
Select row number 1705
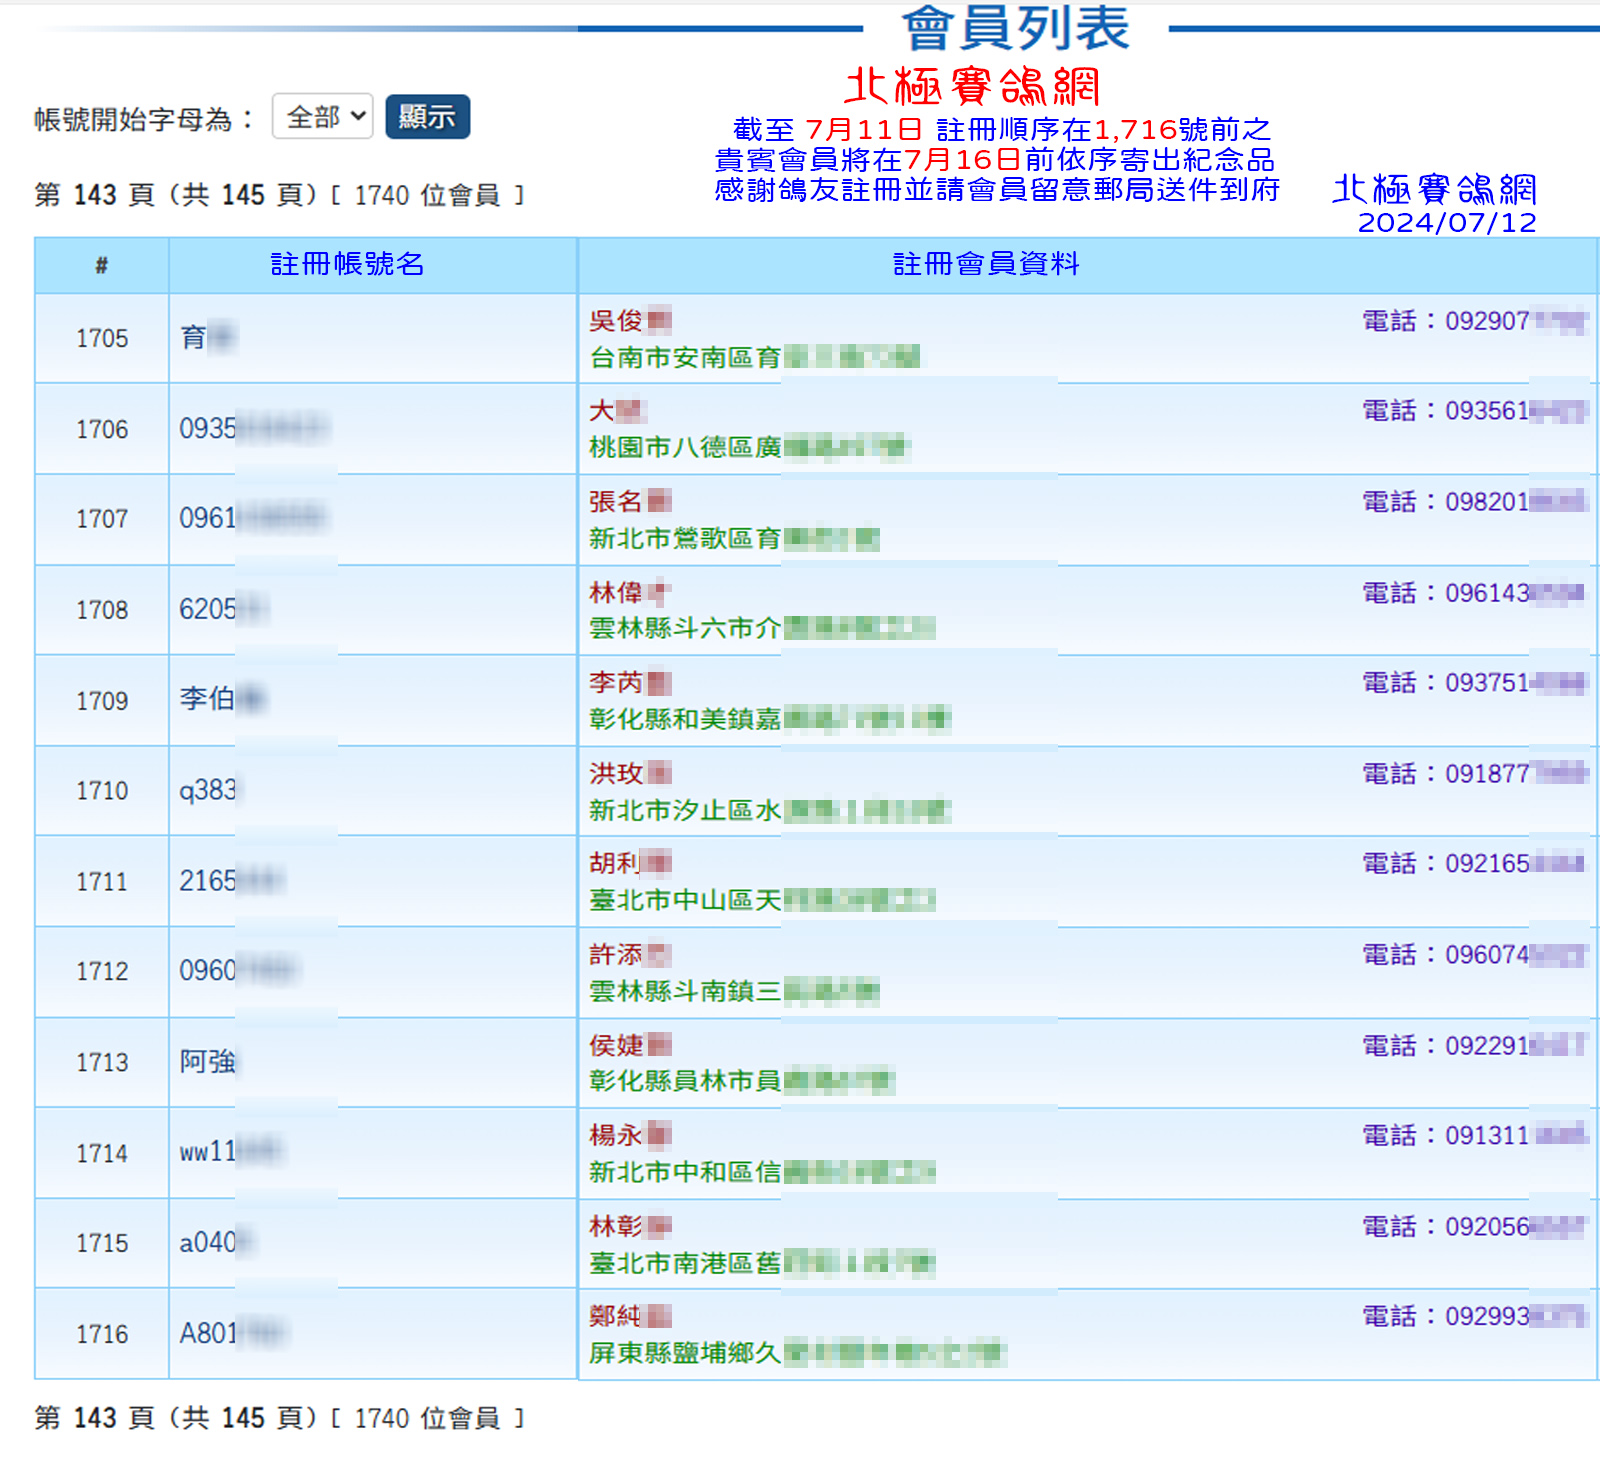(x=102, y=338)
